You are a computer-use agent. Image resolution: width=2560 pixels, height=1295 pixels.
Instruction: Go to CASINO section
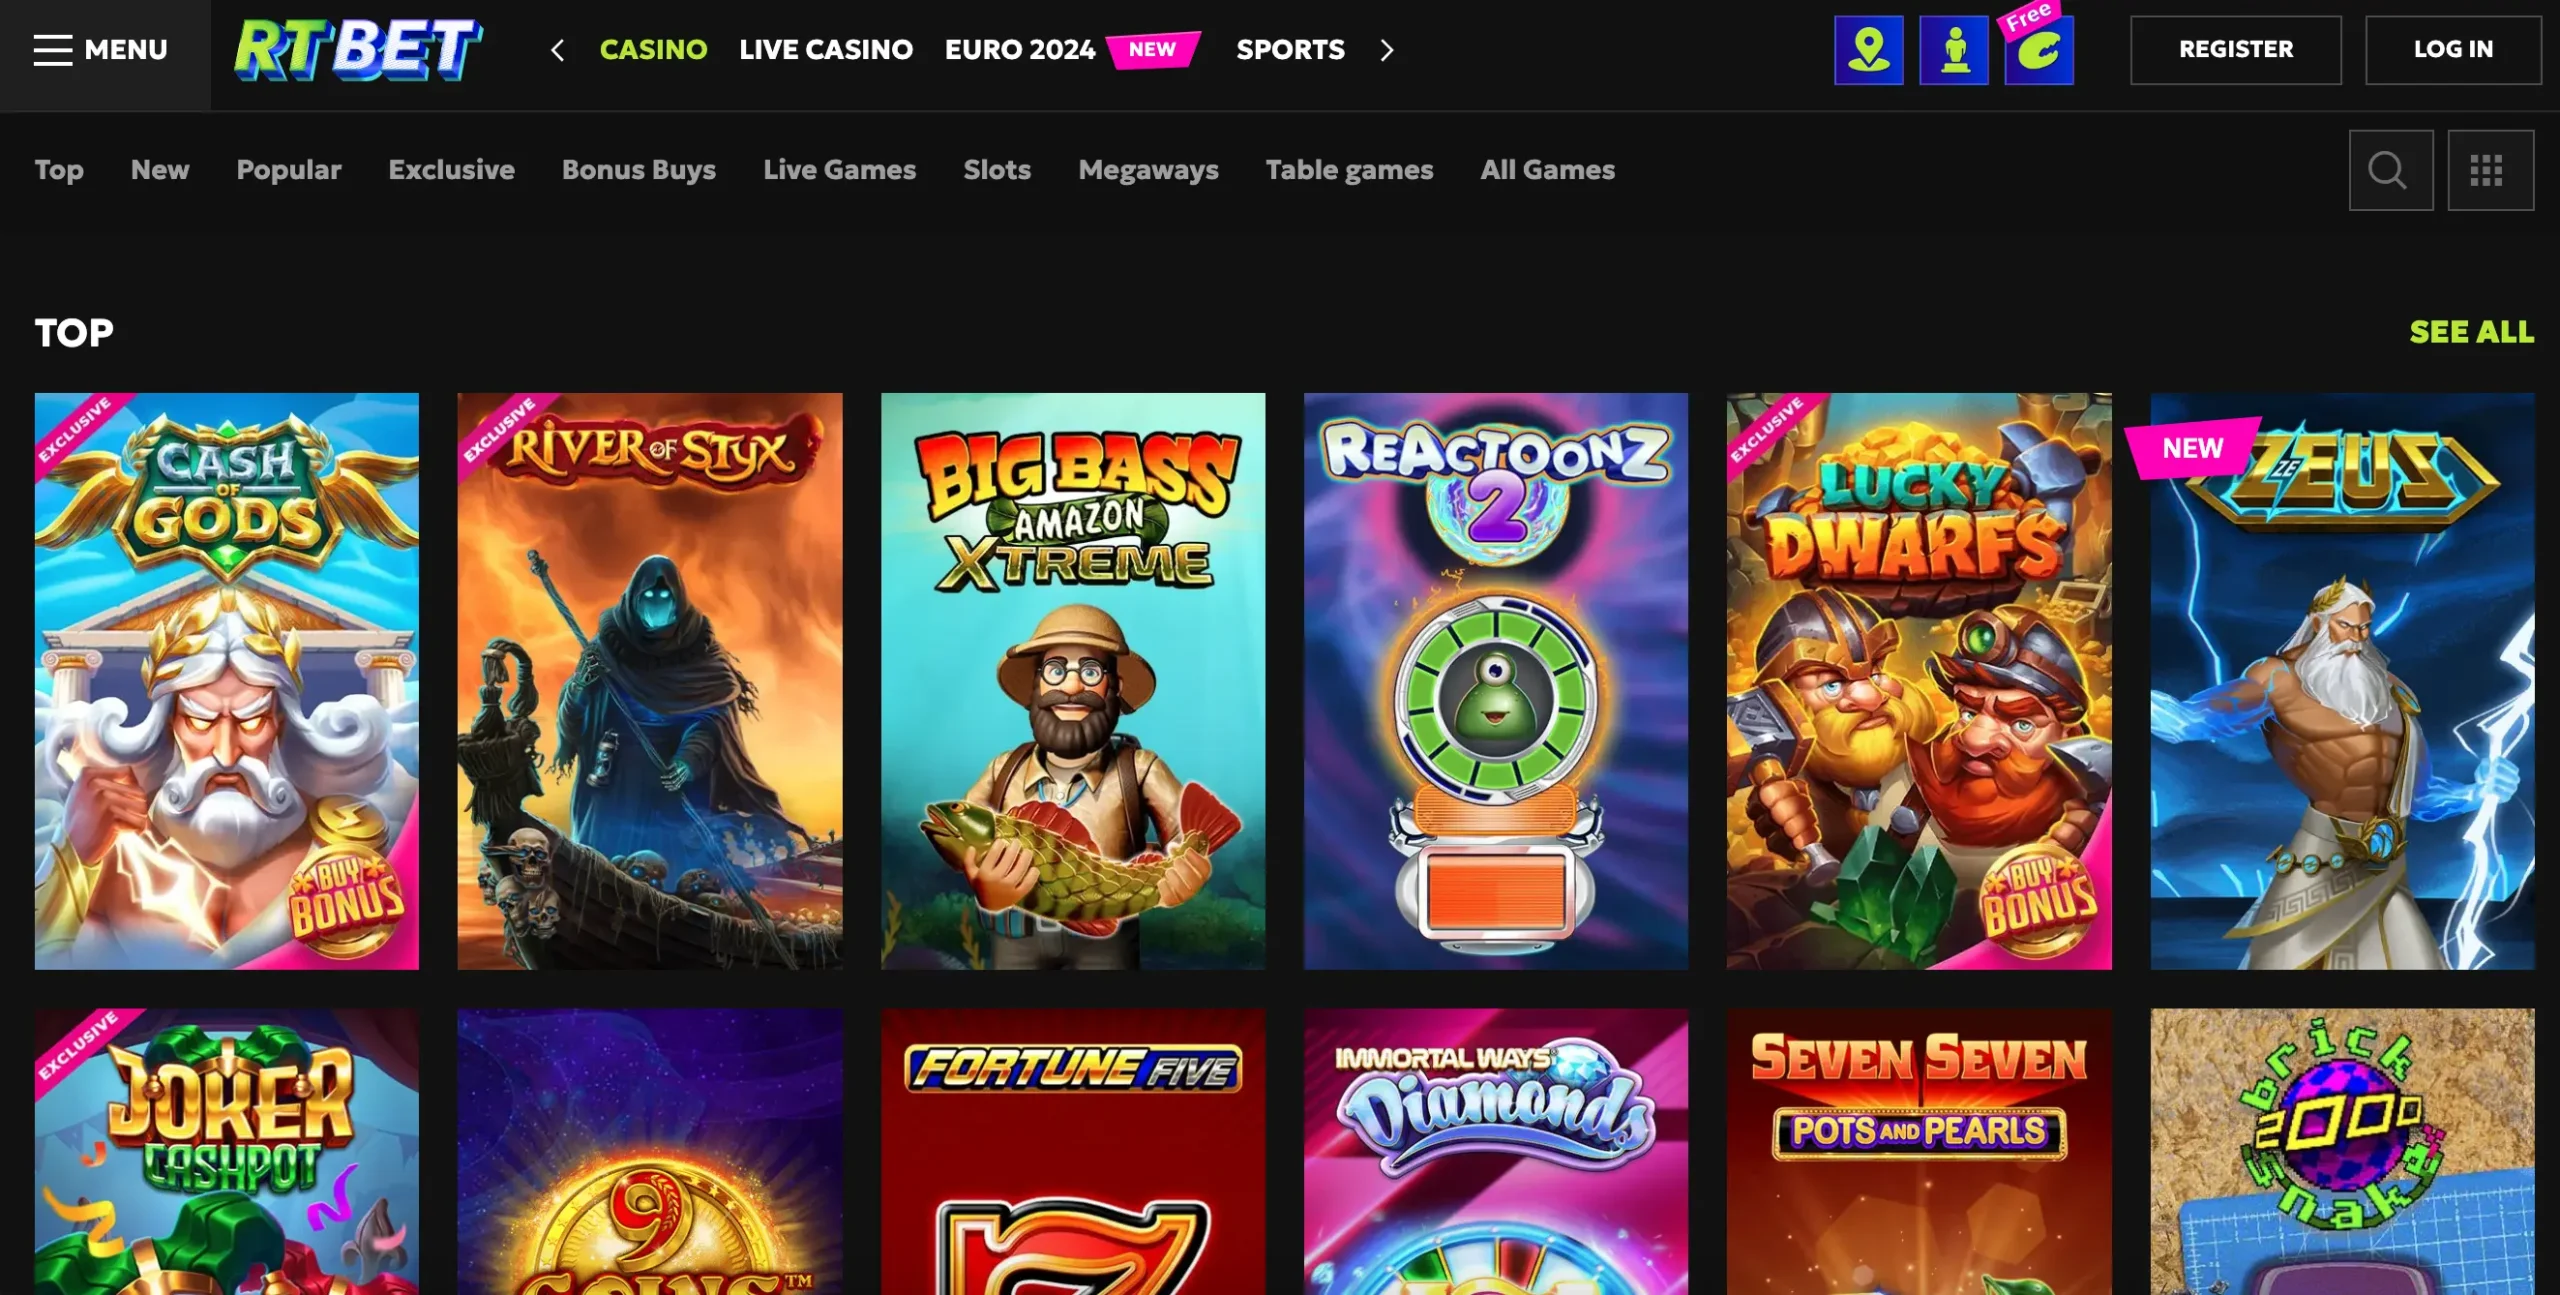[x=653, y=49]
